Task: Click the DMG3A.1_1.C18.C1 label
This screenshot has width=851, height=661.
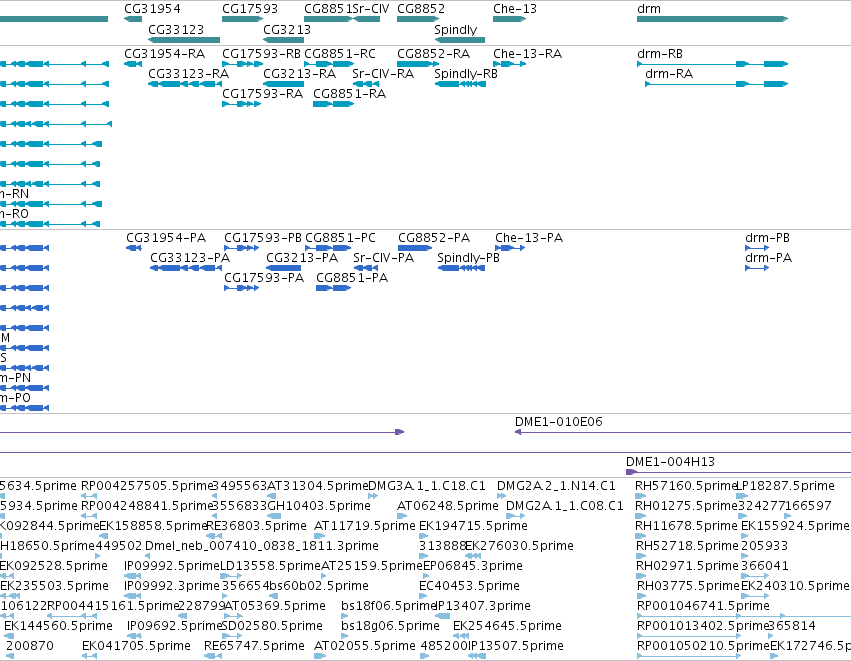Action: [x=427, y=486]
